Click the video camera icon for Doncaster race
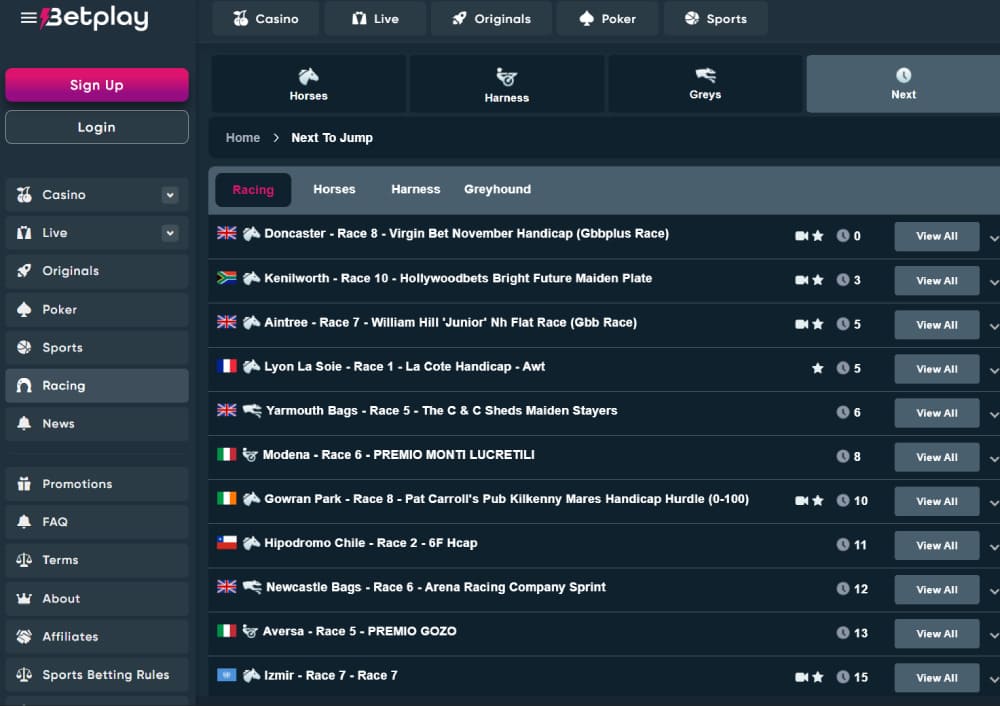Viewport: 1000px width, 706px height. tap(801, 236)
